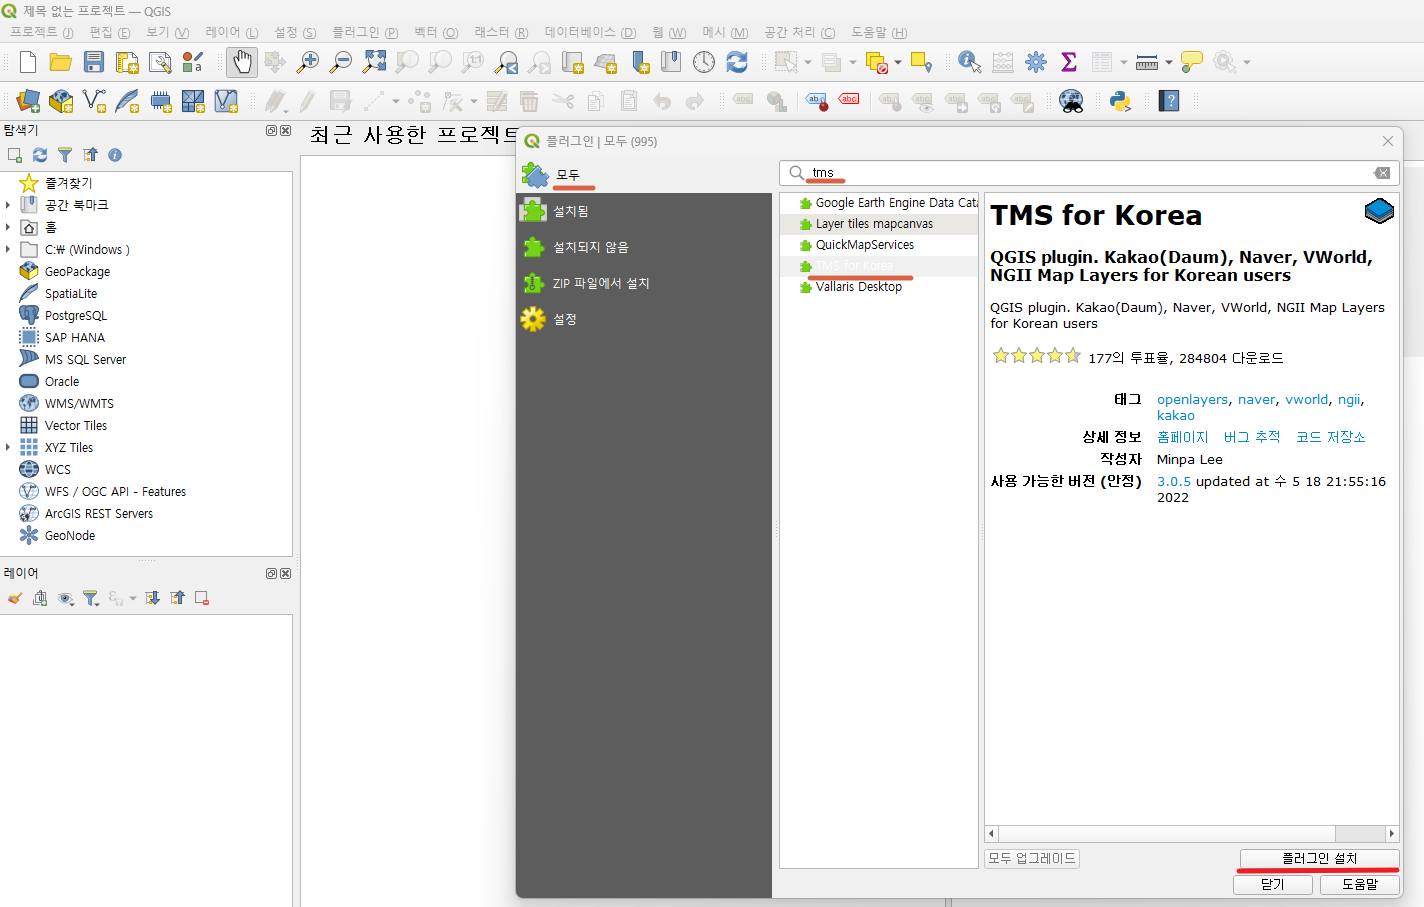Click the horizontal scrollbar in plugin details
The height and width of the screenshot is (907, 1424).
[x=1191, y=833]
